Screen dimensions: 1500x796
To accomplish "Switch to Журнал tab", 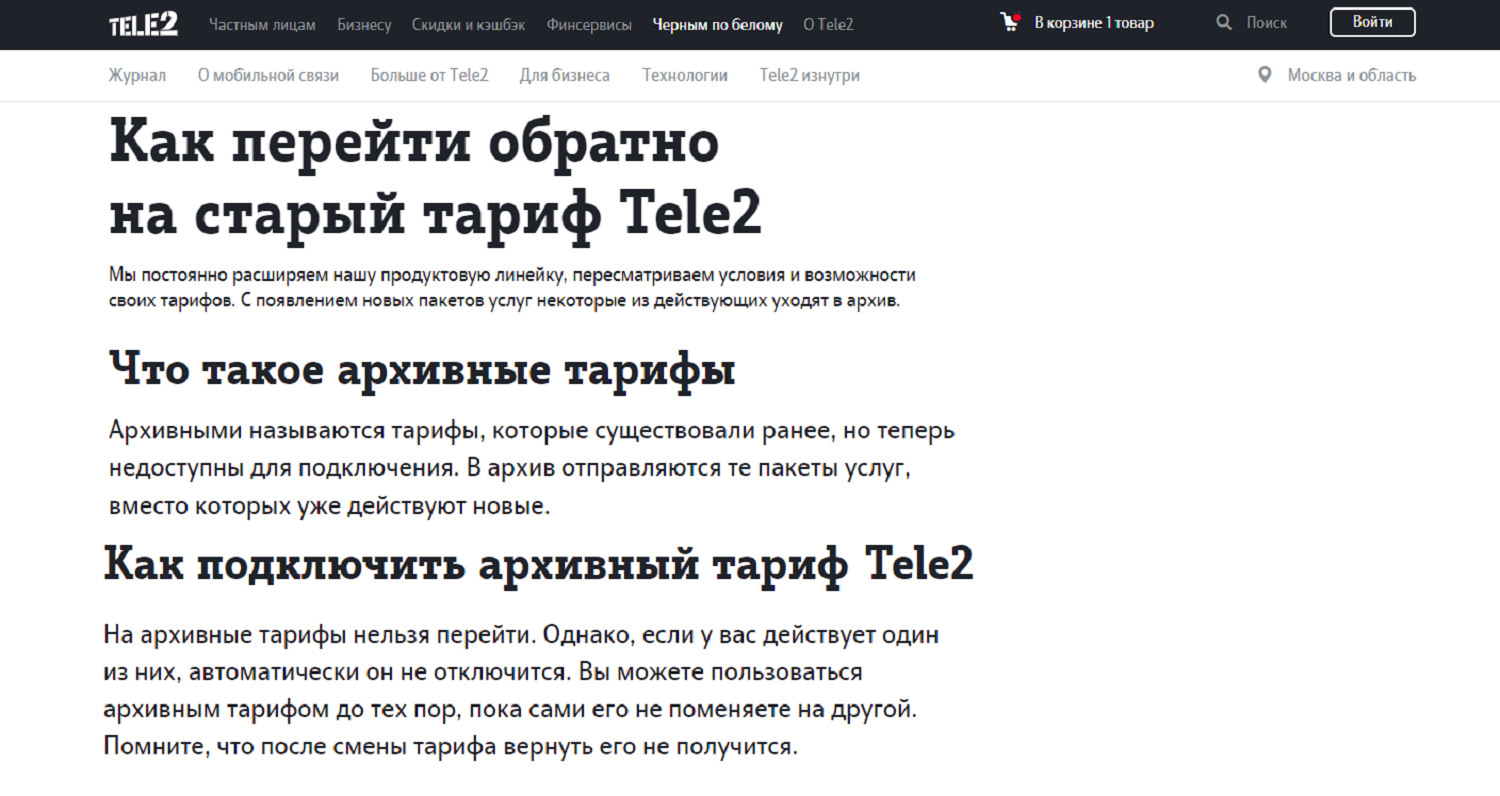I will (x=137, y=75).
